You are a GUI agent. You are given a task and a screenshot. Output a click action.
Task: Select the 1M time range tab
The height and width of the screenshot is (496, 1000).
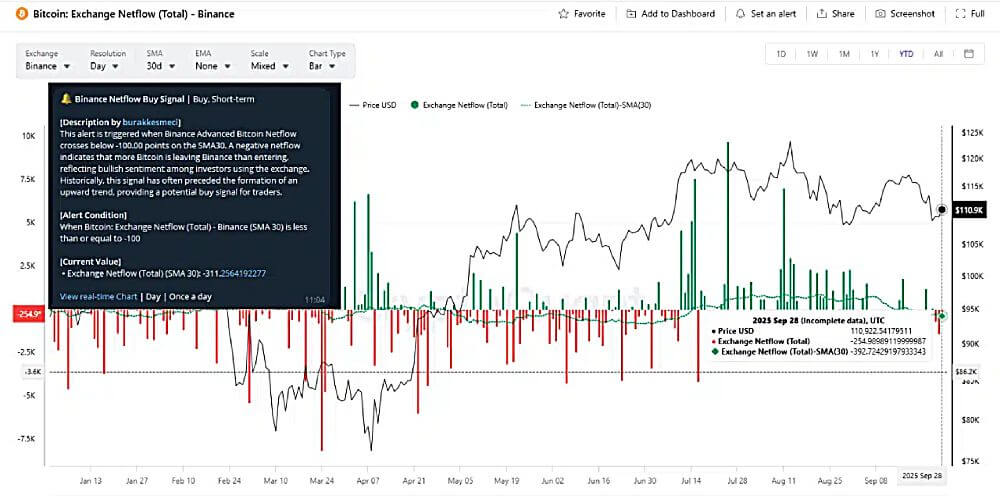pyautogui.click(x=844, y=54)
